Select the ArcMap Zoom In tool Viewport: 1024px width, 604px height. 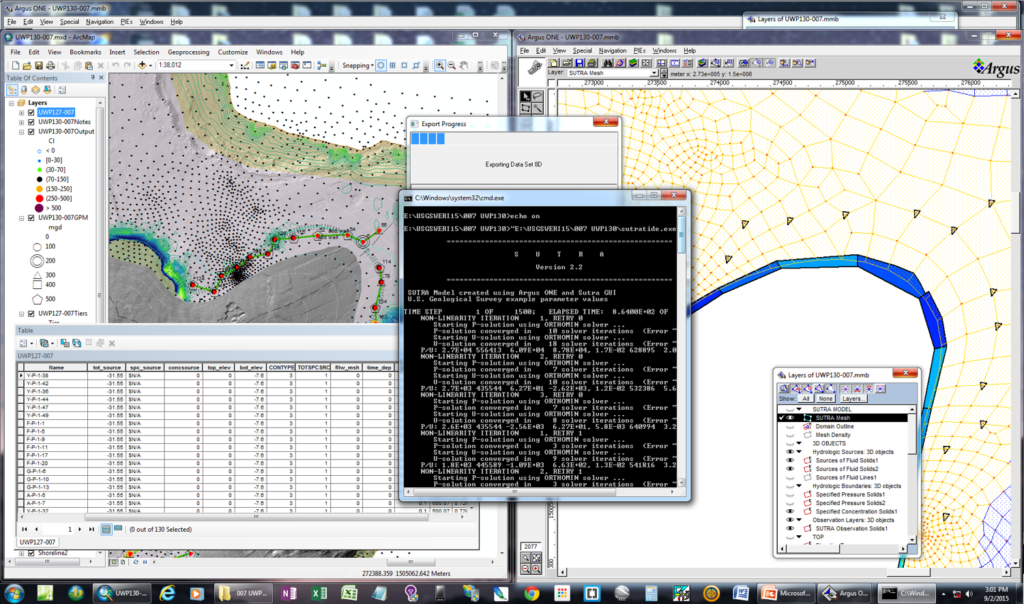pyautogui.click(x=440, y=65)
